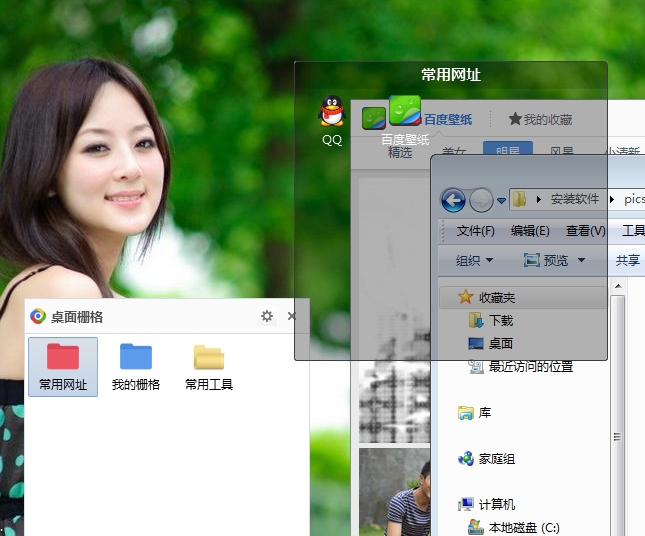This screenshot has width=645, height=536.
Task: Select 库 in navigation pane
Action: [485, 413]
